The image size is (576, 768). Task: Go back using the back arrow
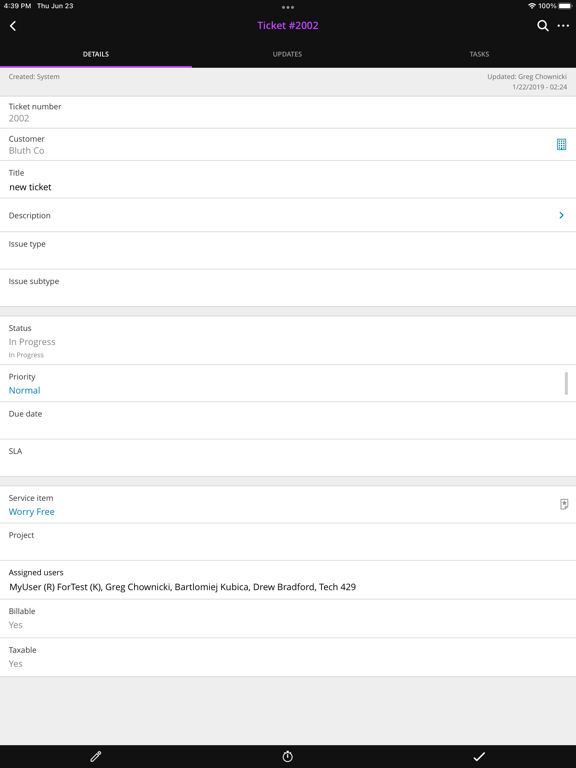tap(13, 26)
